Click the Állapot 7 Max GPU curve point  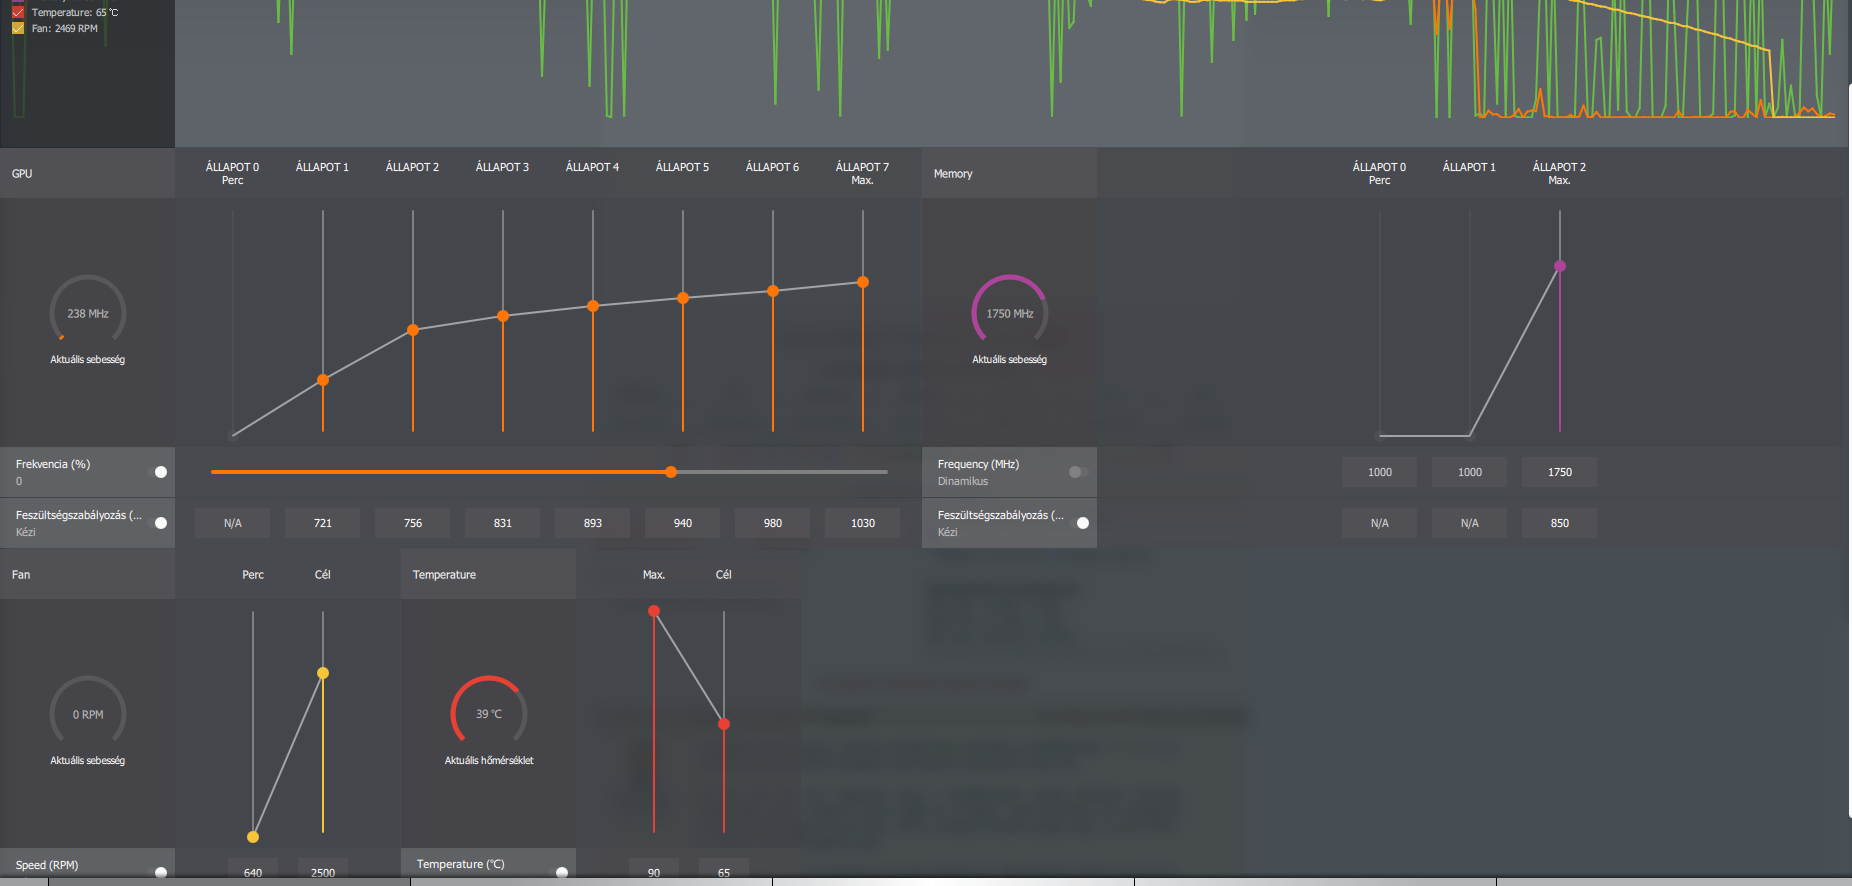point(863,282)
